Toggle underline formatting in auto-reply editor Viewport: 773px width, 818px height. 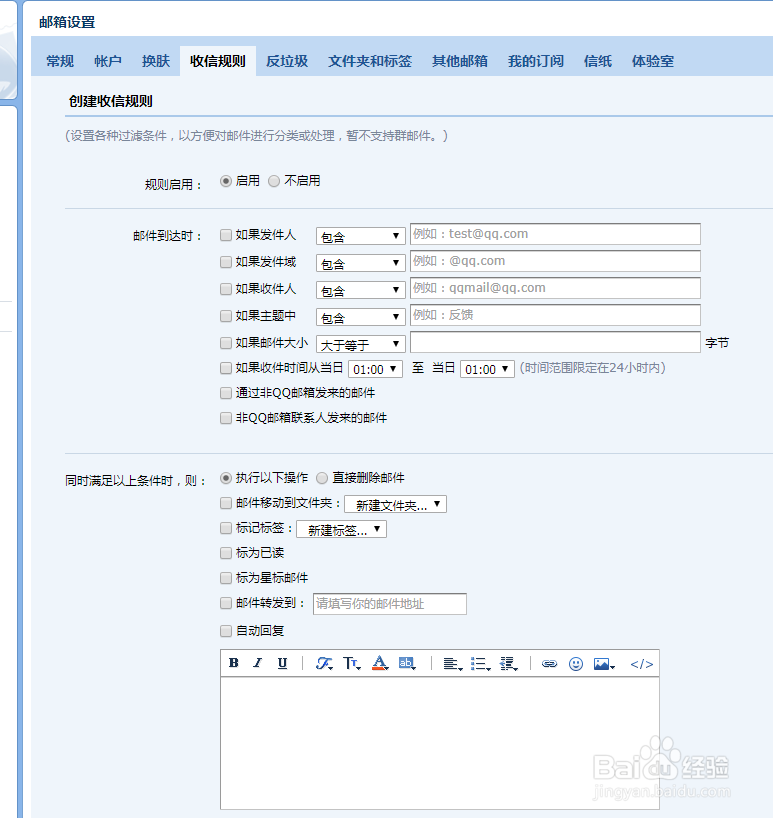pos(282,663)
